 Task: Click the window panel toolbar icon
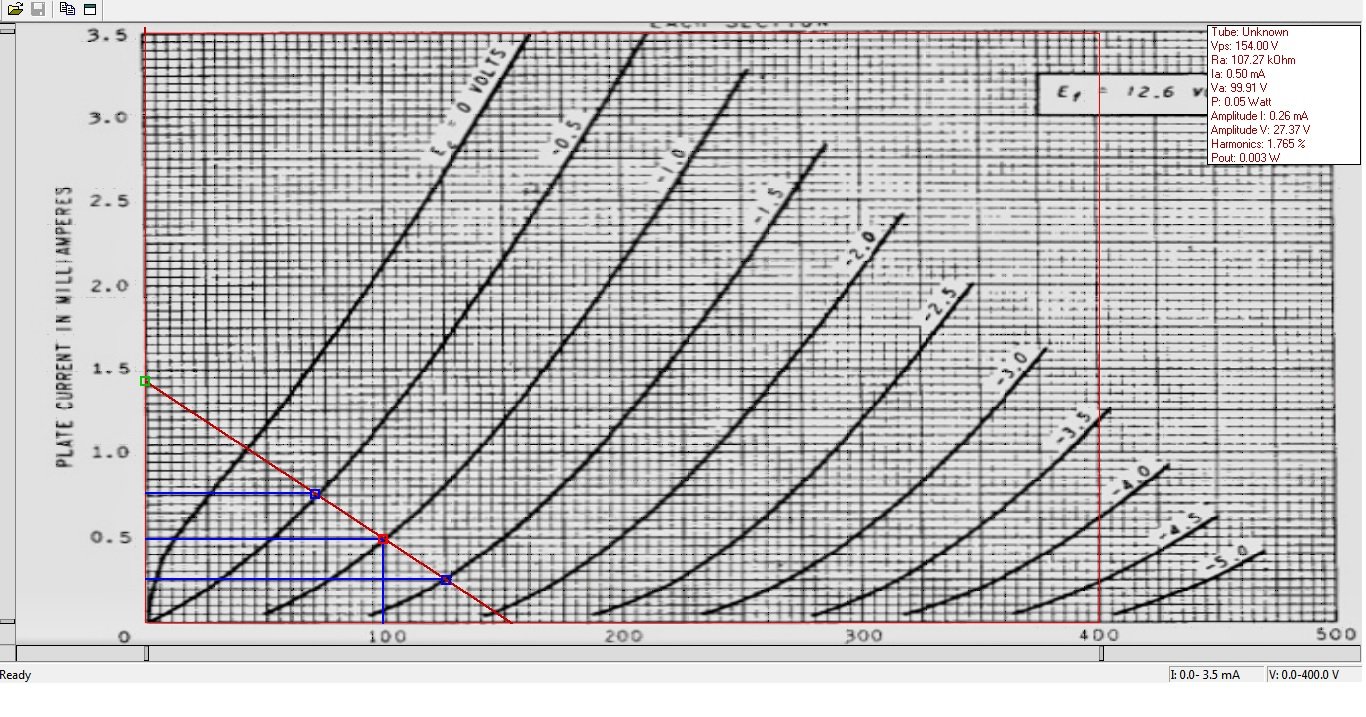tap(90, 9)
